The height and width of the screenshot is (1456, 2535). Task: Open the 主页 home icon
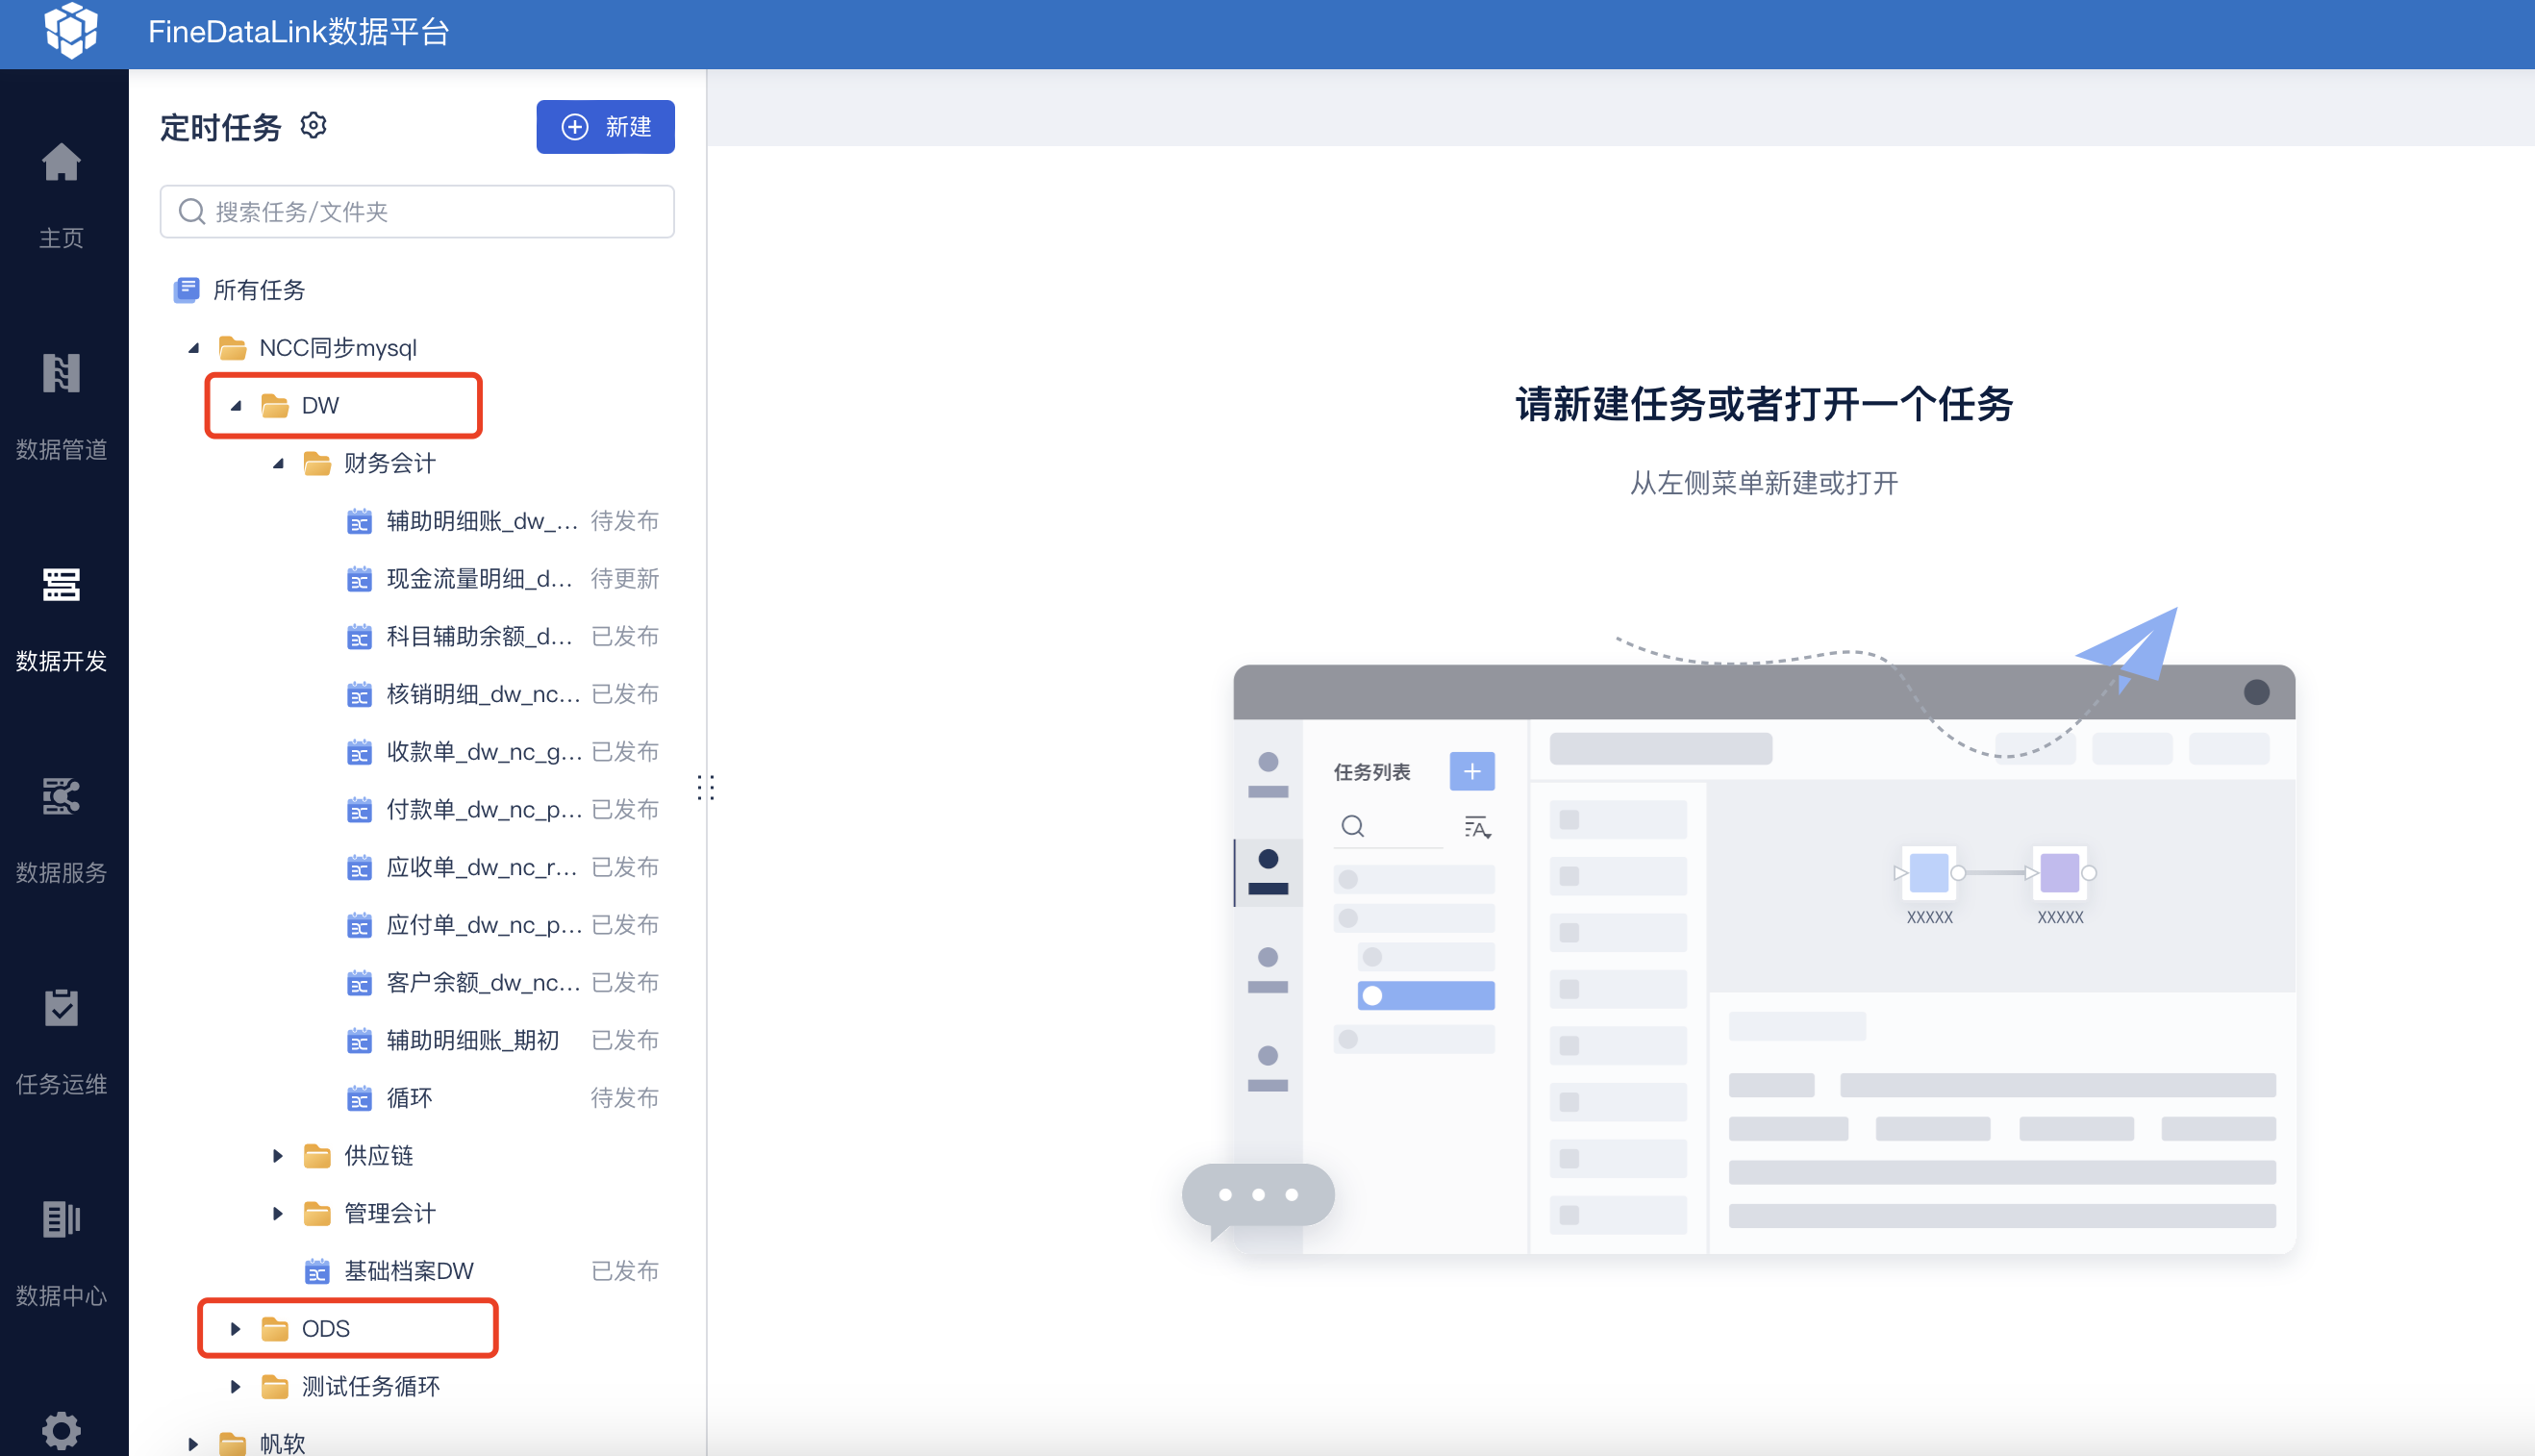pyautogui.click(x=61, y=163)
